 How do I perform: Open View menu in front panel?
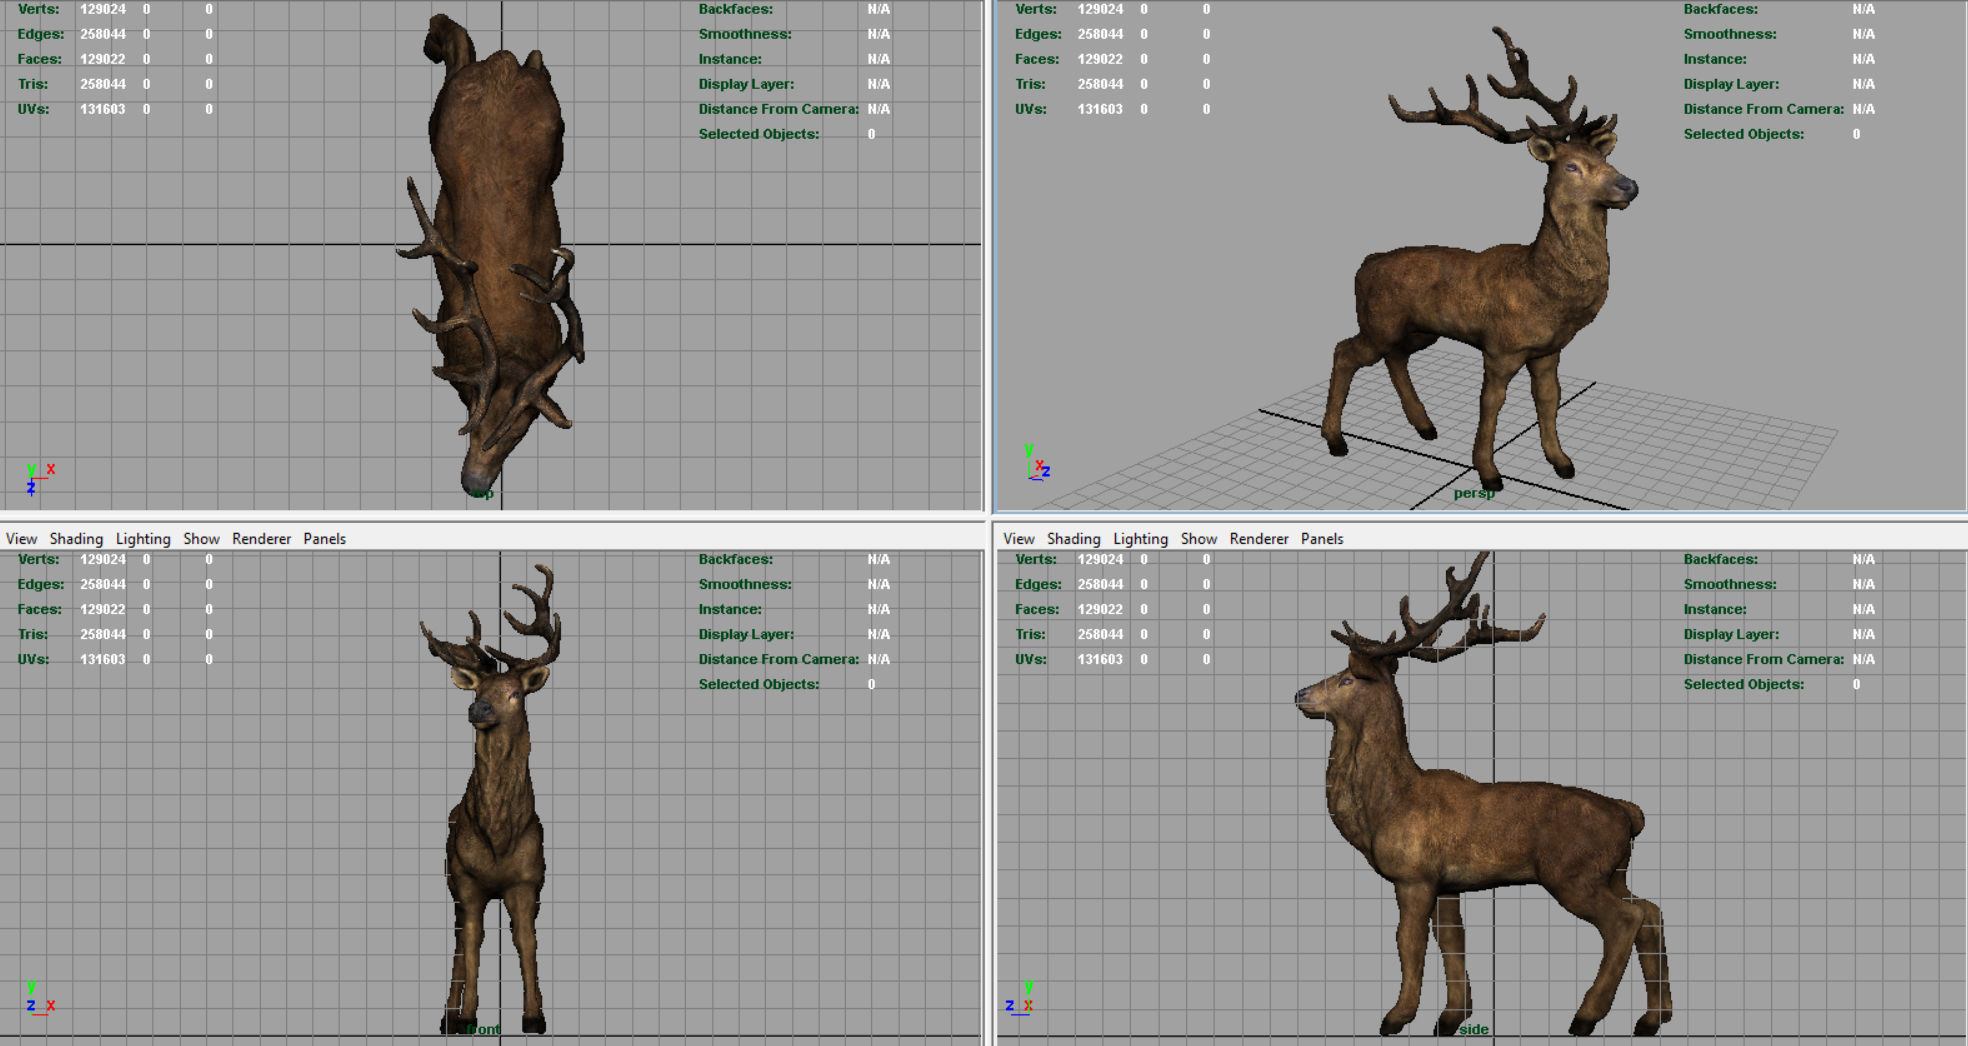click(x=21, y=538)
